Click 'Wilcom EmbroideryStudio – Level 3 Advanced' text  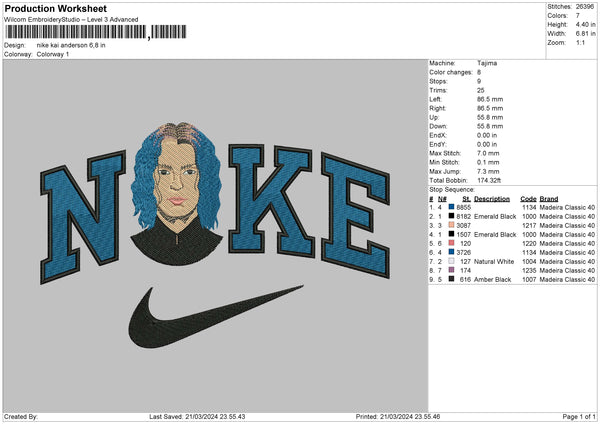pyautogui.click(x=71, y=19)
